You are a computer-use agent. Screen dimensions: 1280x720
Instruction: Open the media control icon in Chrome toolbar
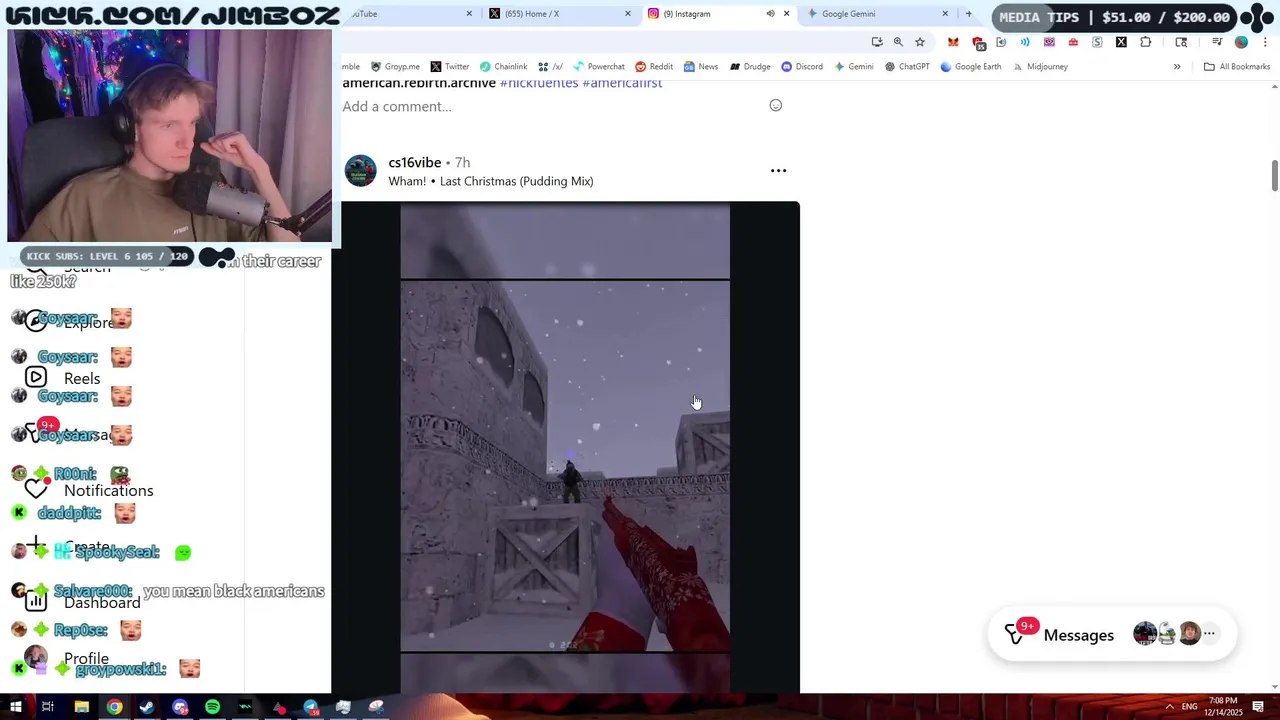1217,42
